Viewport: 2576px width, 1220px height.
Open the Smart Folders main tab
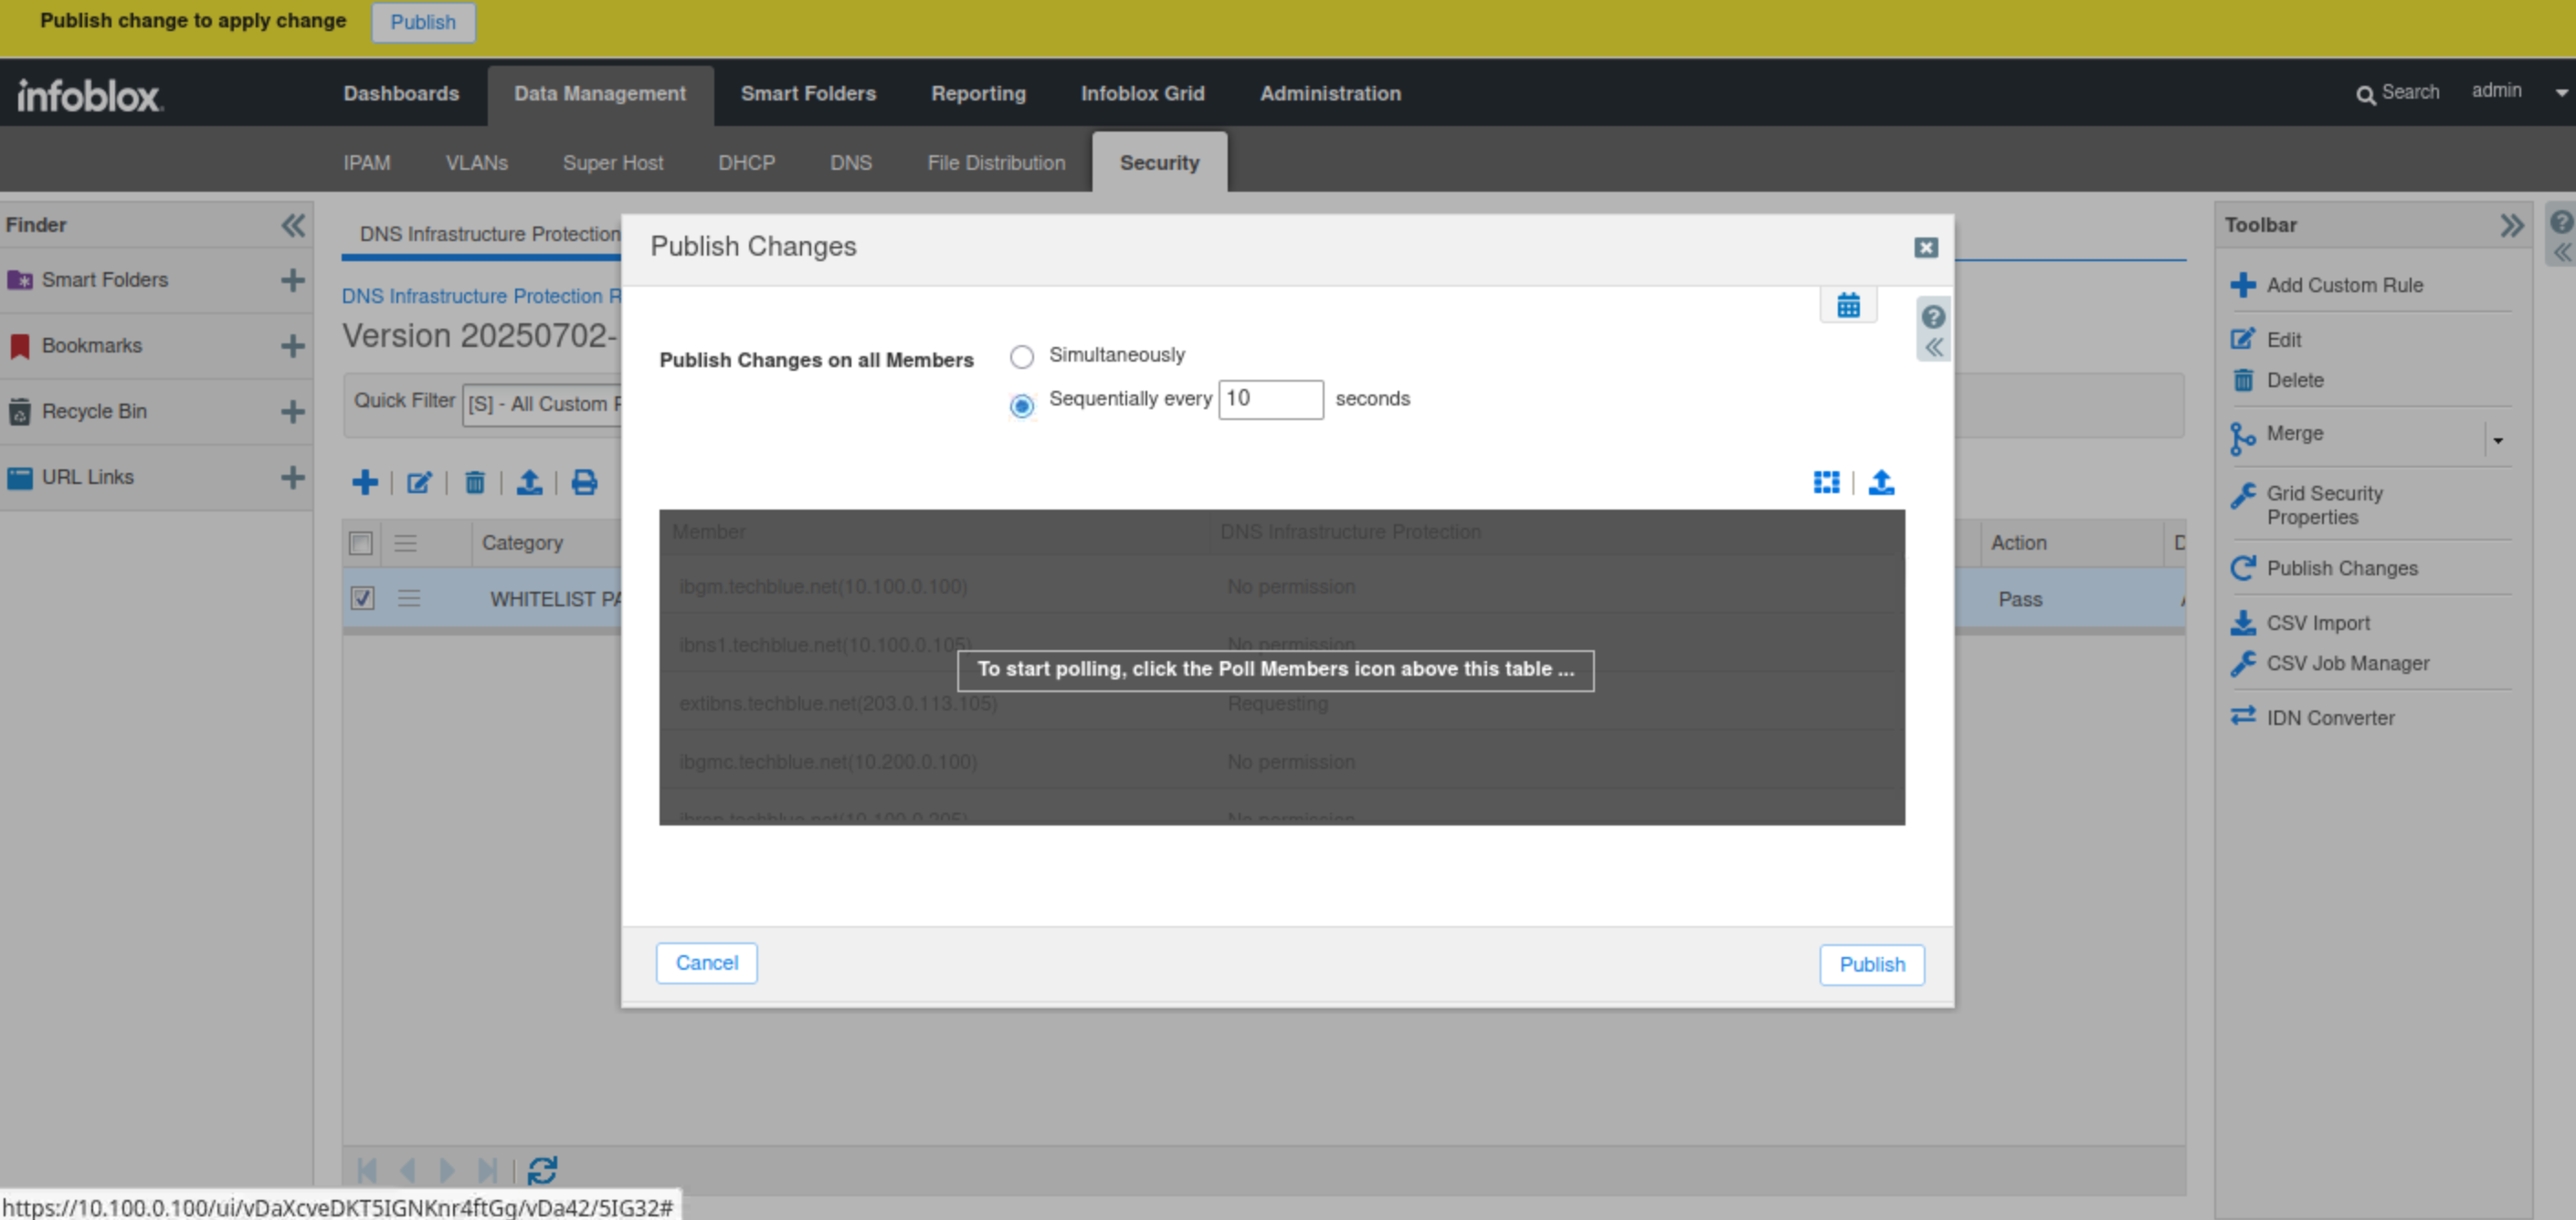click(x=808, y=94)
